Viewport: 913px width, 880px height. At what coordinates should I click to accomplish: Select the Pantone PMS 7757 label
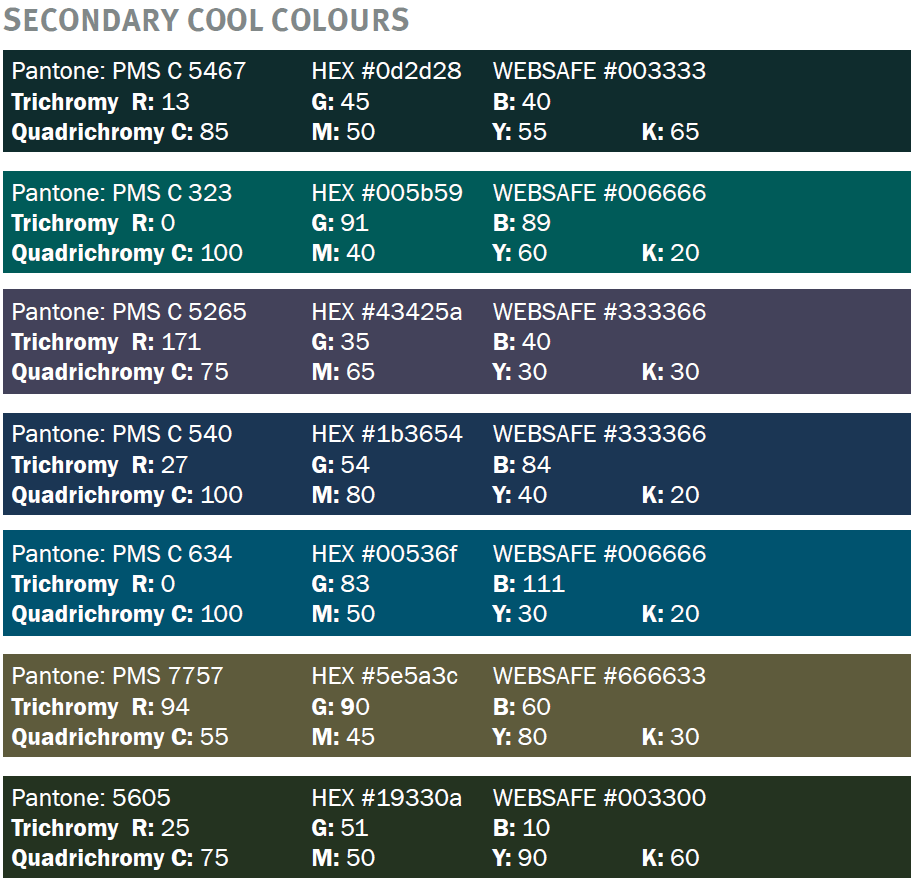coord(118,676)
